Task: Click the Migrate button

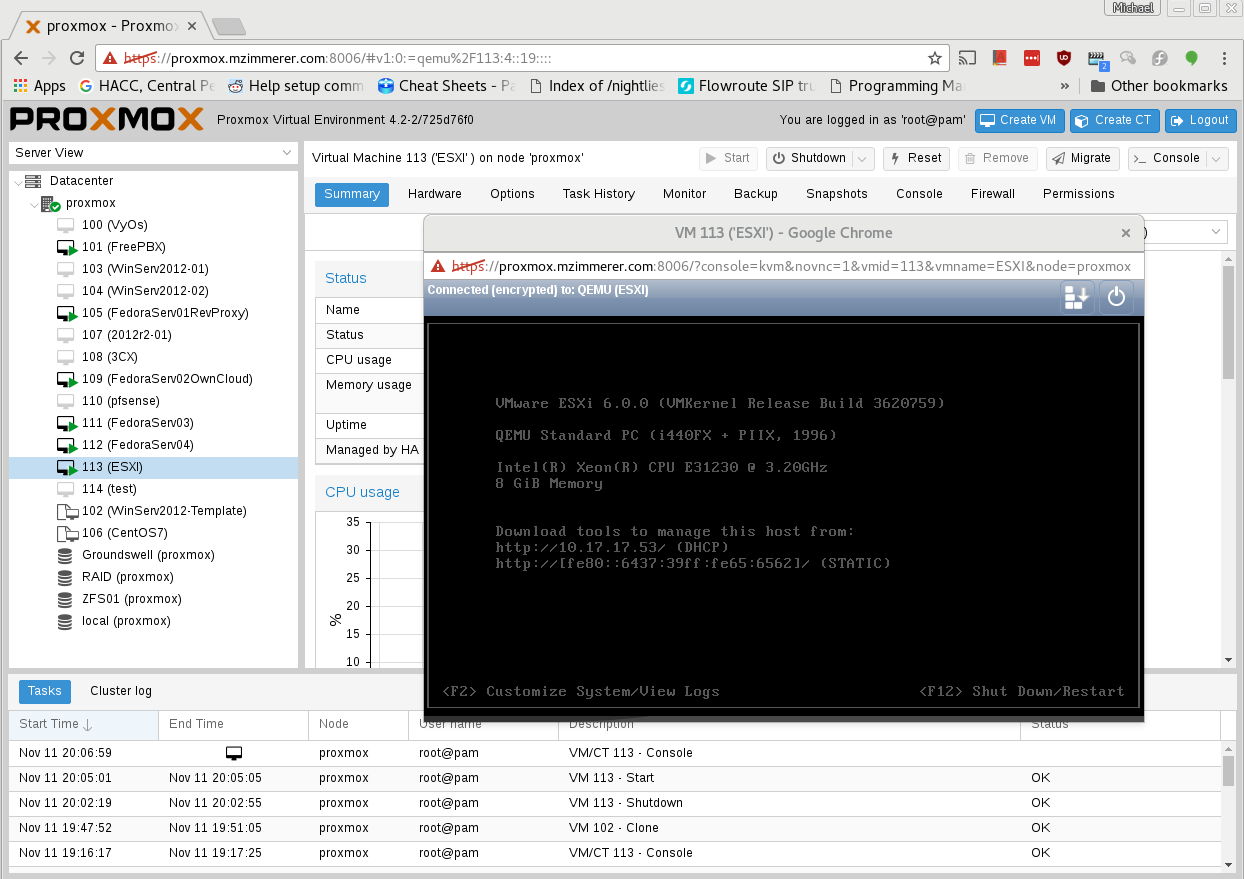Action: click(x=1082, y=158)
